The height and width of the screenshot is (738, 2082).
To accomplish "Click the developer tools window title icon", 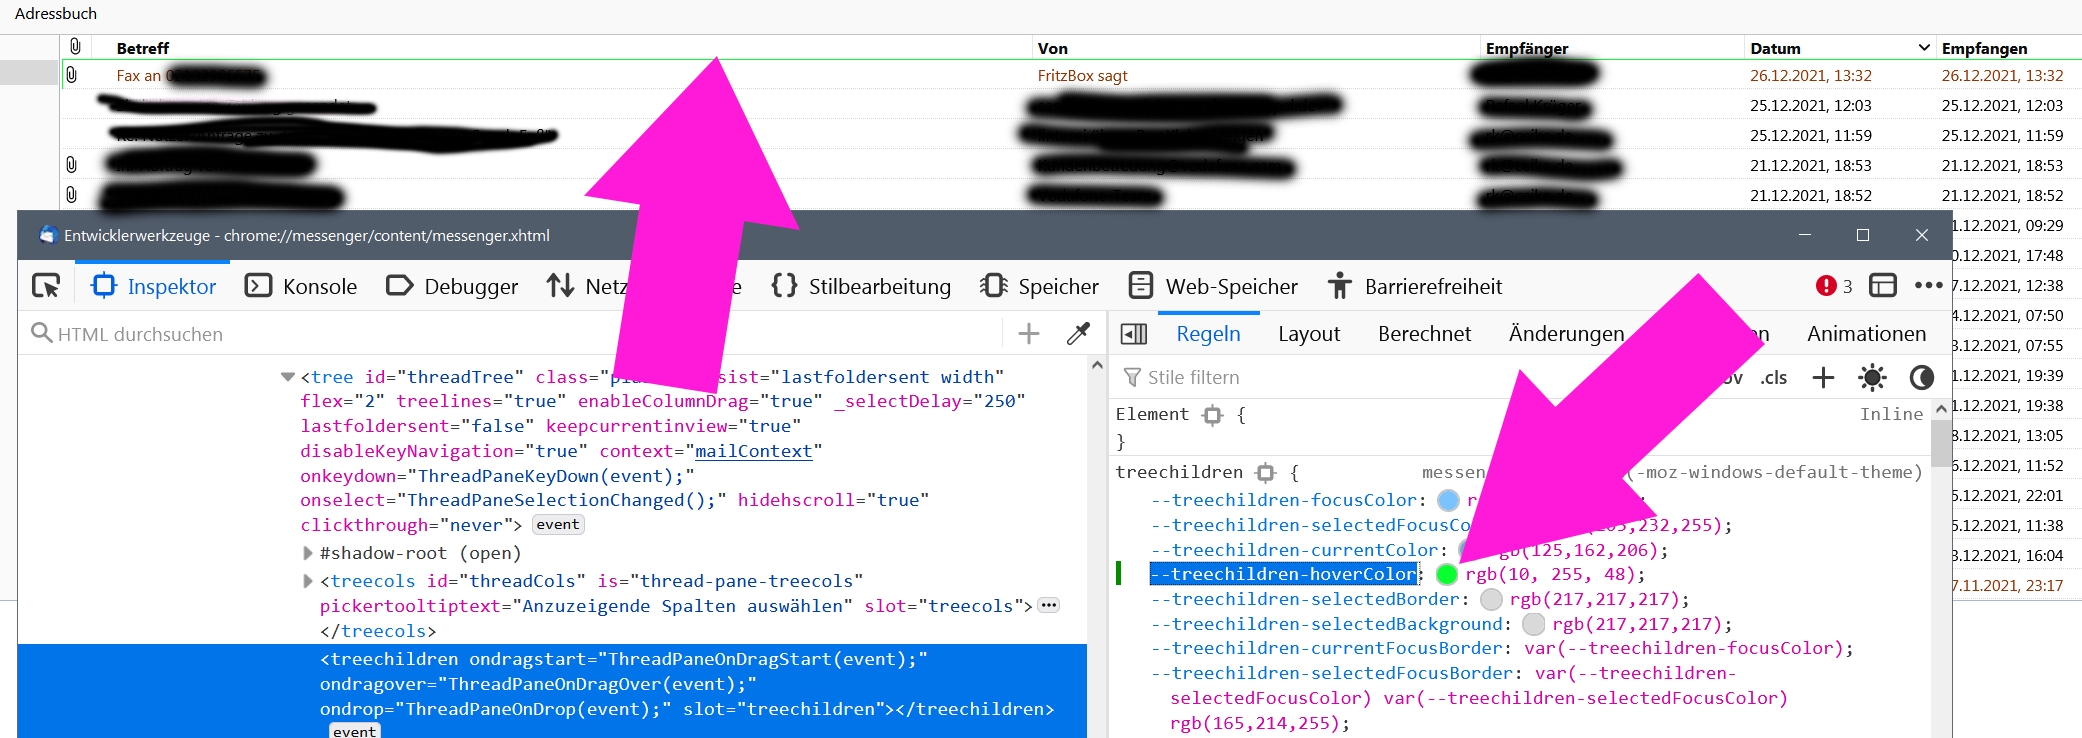I will (47, 235).
